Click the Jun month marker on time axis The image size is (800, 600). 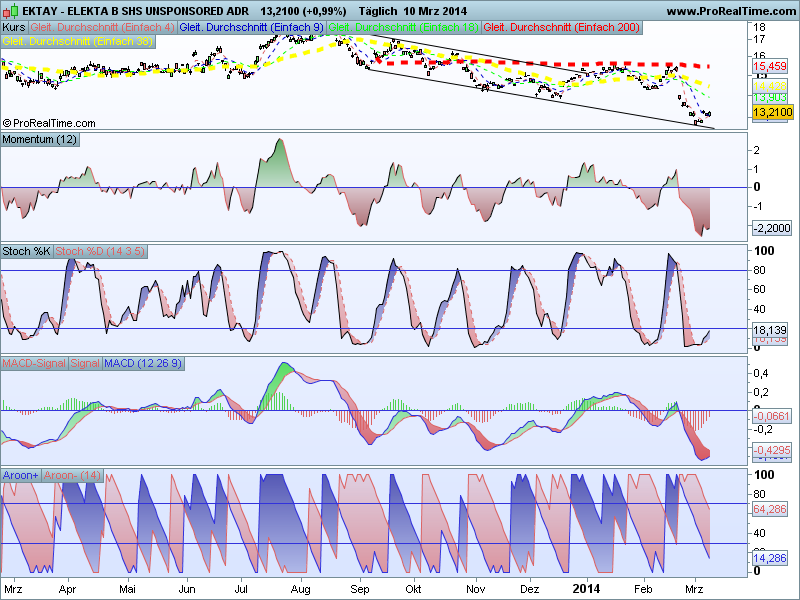187,589
